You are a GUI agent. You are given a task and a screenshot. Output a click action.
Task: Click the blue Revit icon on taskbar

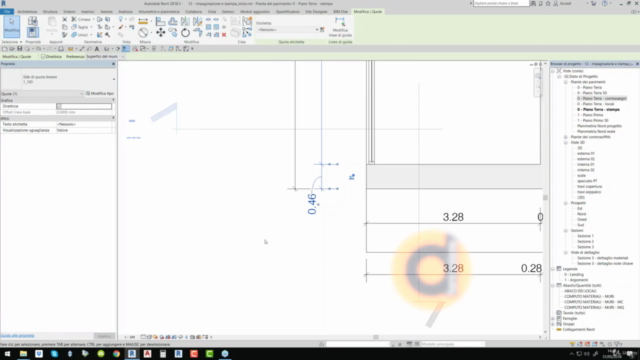coord(132,353)
